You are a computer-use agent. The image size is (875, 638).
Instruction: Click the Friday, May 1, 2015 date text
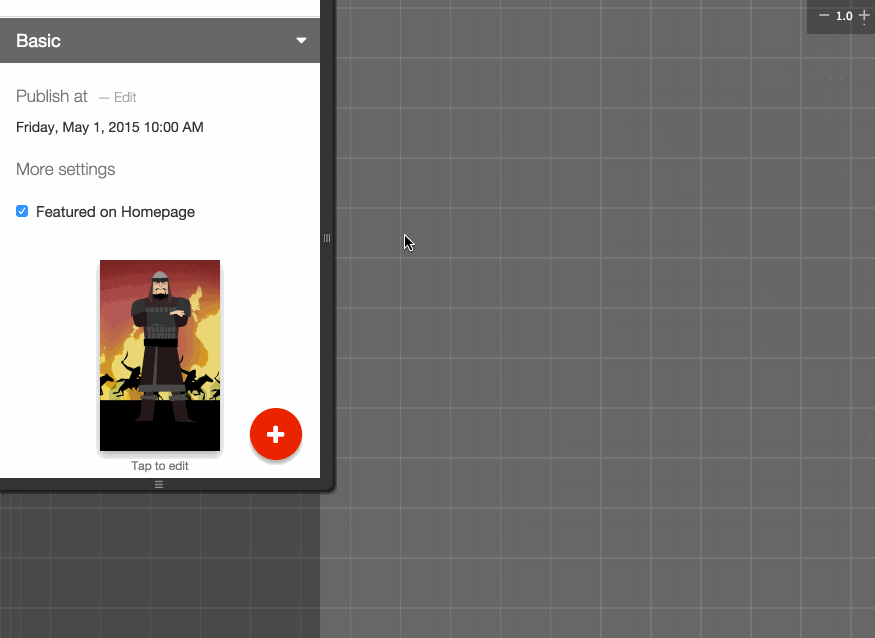[x=110, y=127]
